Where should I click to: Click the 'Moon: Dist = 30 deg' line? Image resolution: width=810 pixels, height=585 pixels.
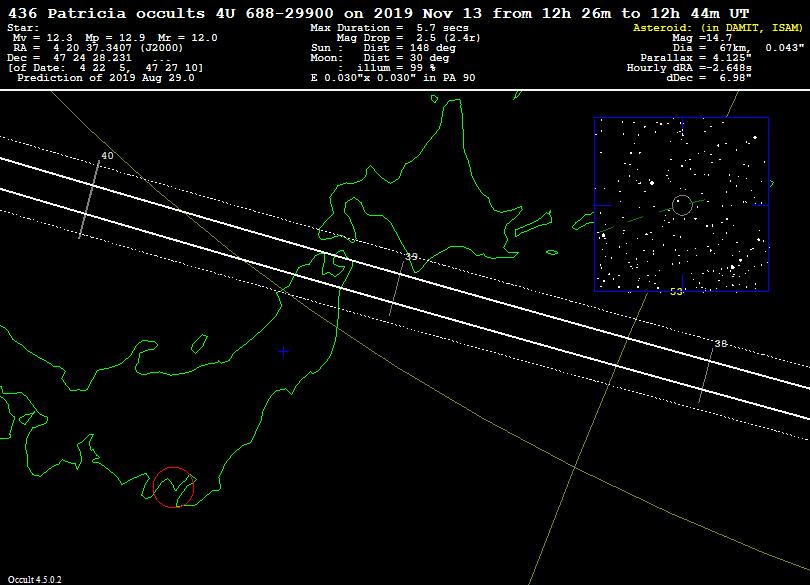[x=380, y=58]
